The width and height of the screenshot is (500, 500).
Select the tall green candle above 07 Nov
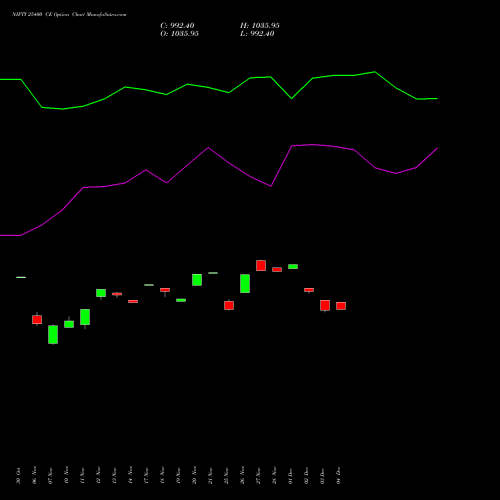[53, 334]
